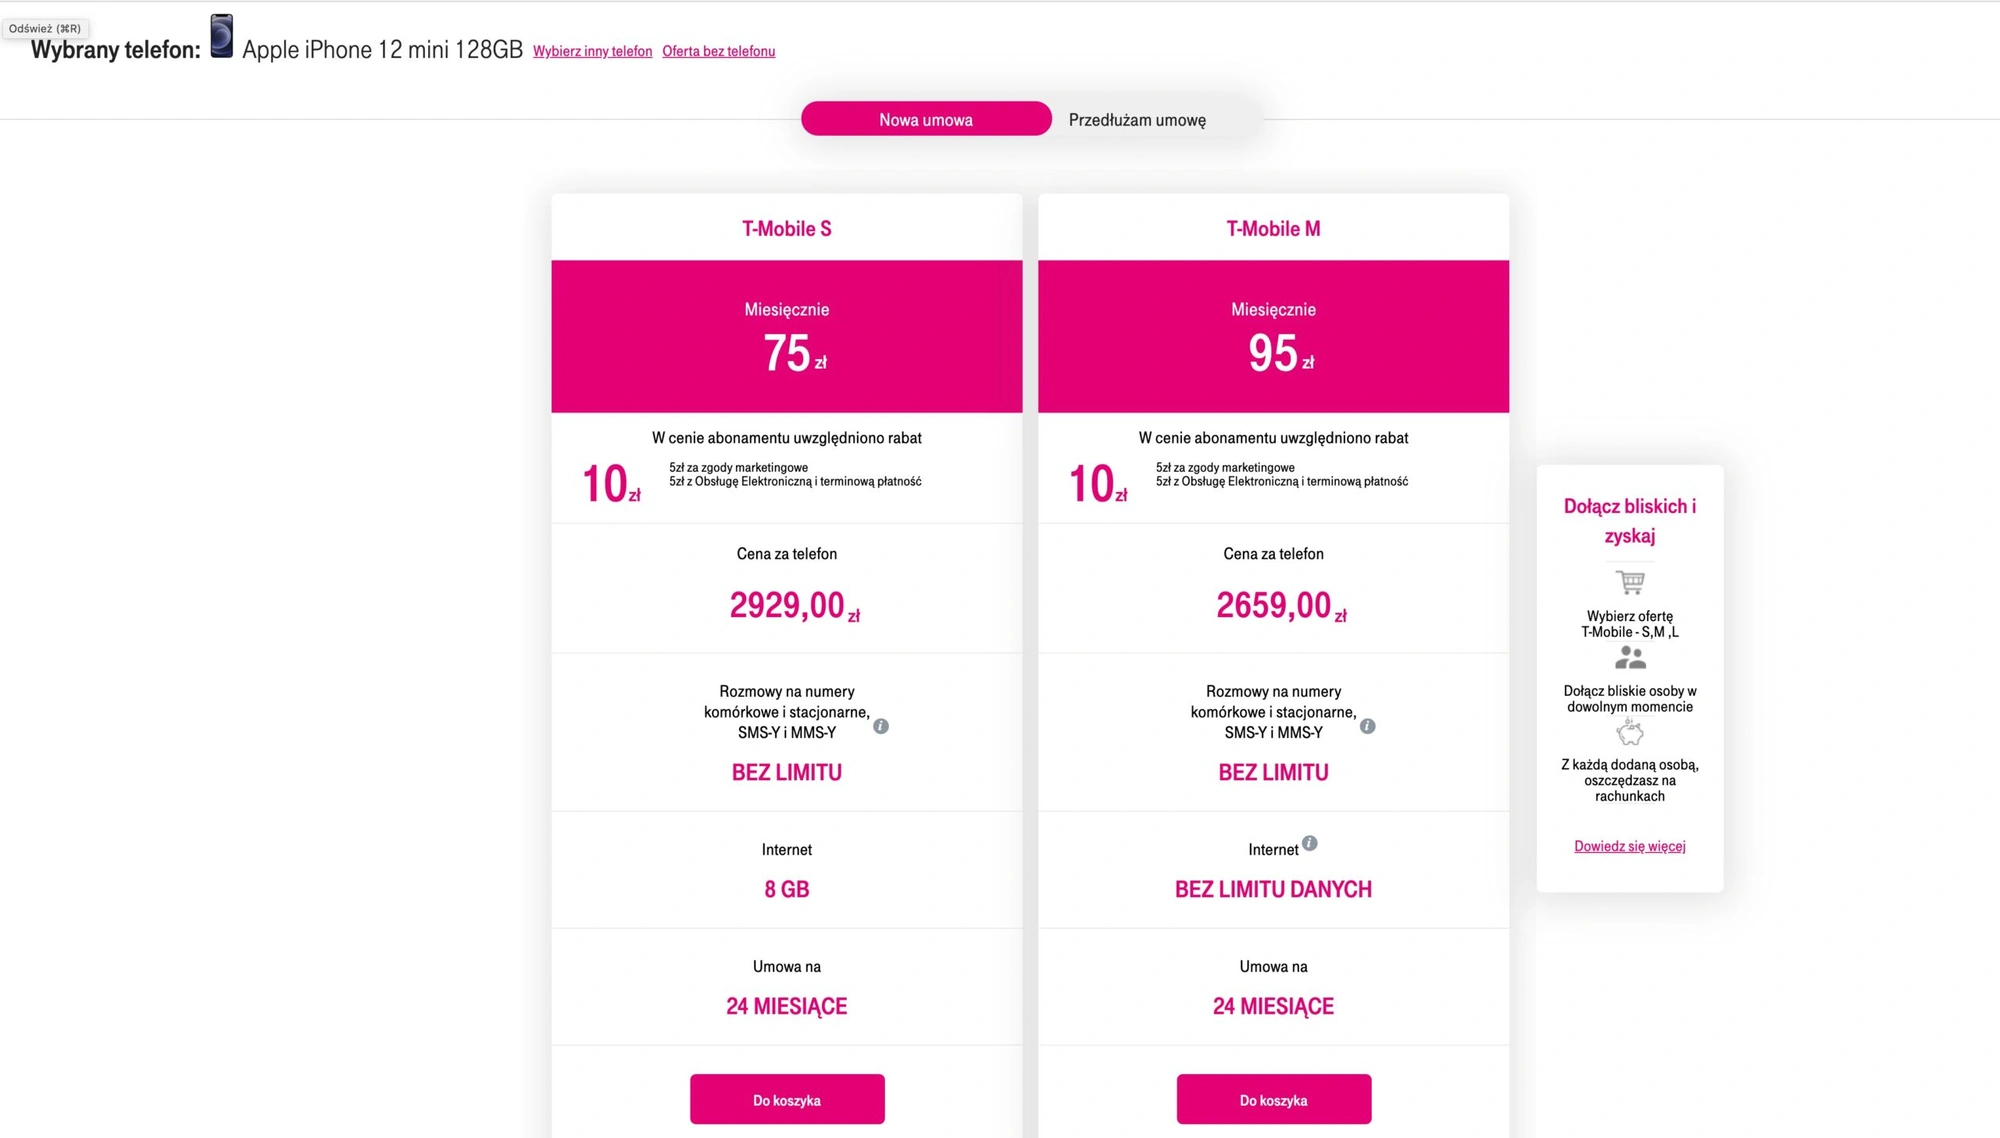Image resolution: width=2000 pixels, height=1138 pixels.
Task: Click the Dołącz bliskich i zyskaj heading
Action: (x=1630, y=520)
